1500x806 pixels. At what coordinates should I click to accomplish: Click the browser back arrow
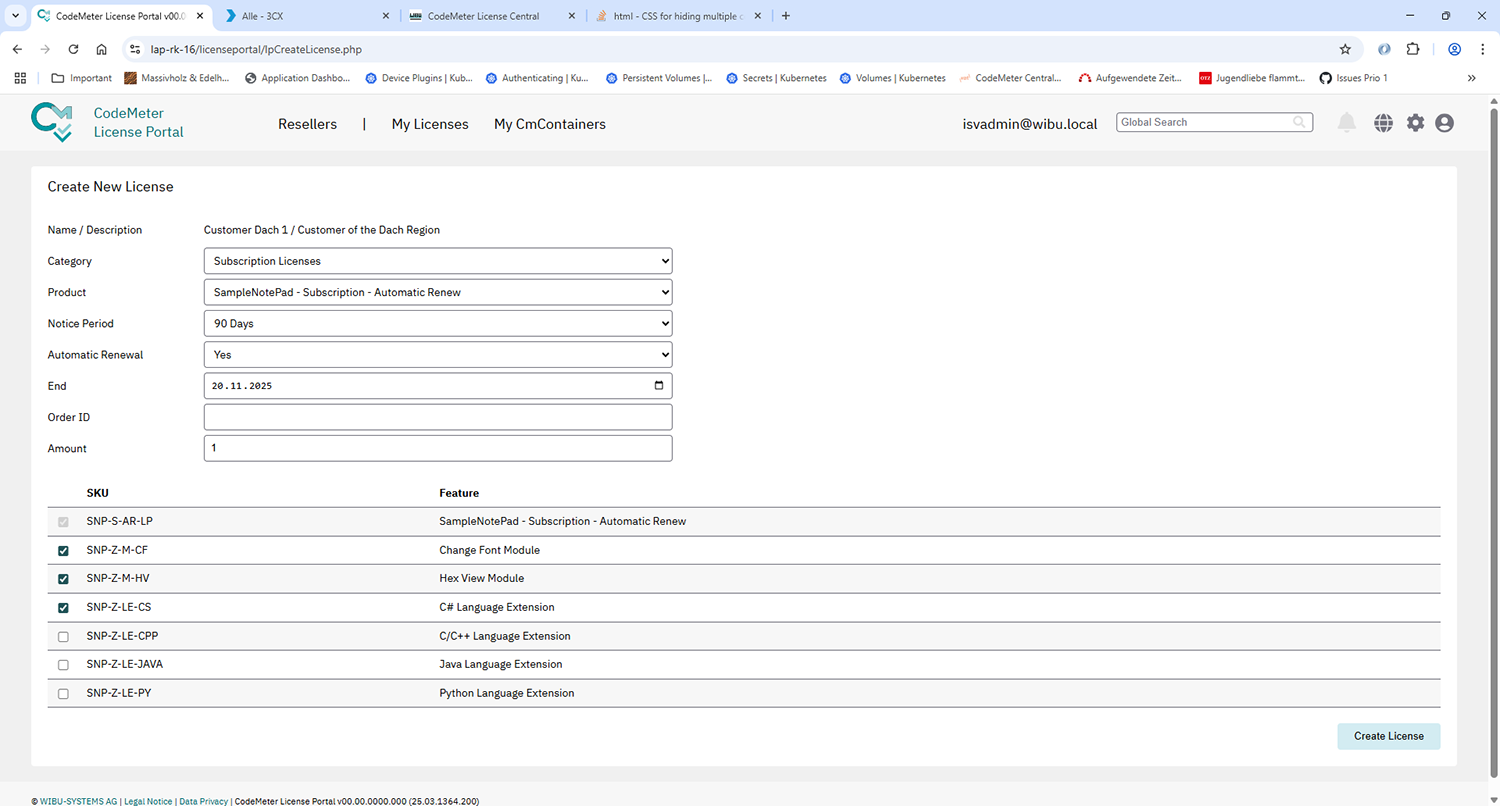[17, 48]
